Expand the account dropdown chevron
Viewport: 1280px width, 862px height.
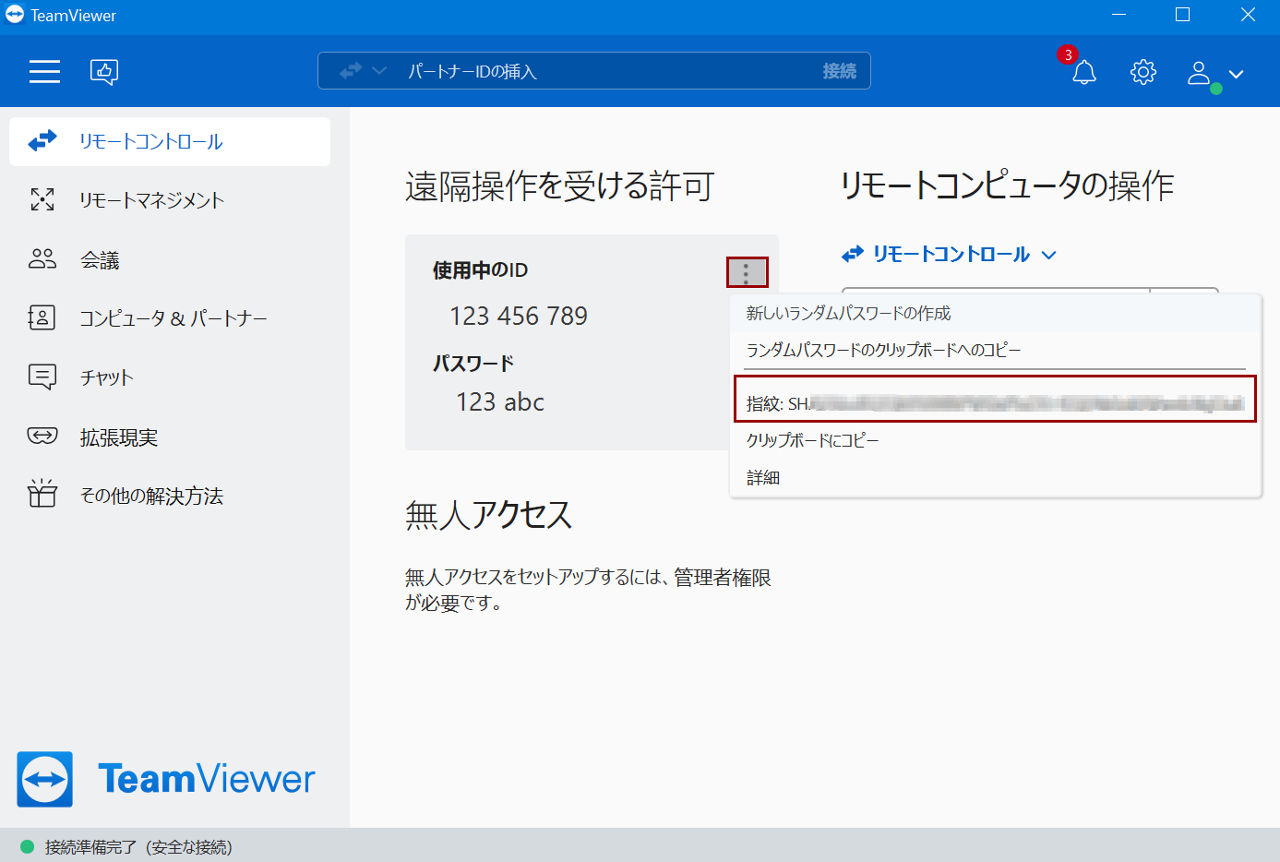tap(1236, 73)
